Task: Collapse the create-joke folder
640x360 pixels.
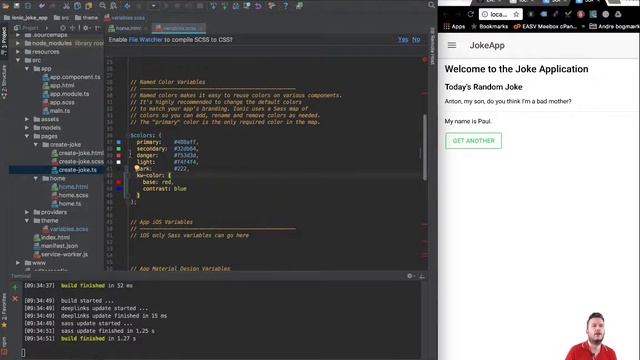Action: (x=36, y=144)
